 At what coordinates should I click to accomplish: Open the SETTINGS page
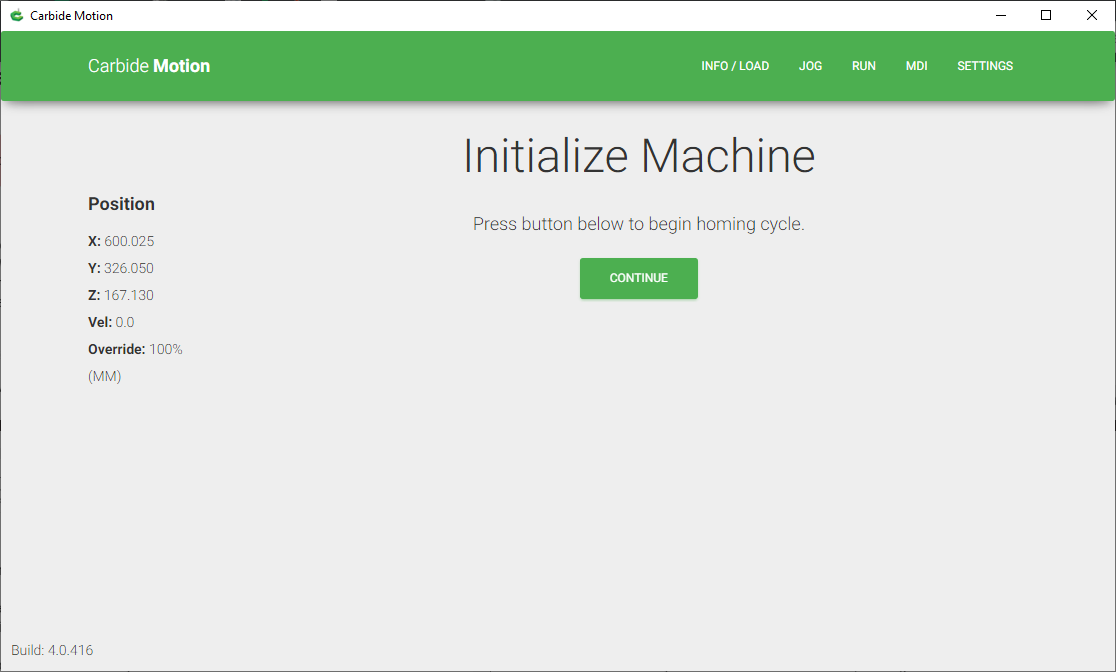[x=984, y=65]
